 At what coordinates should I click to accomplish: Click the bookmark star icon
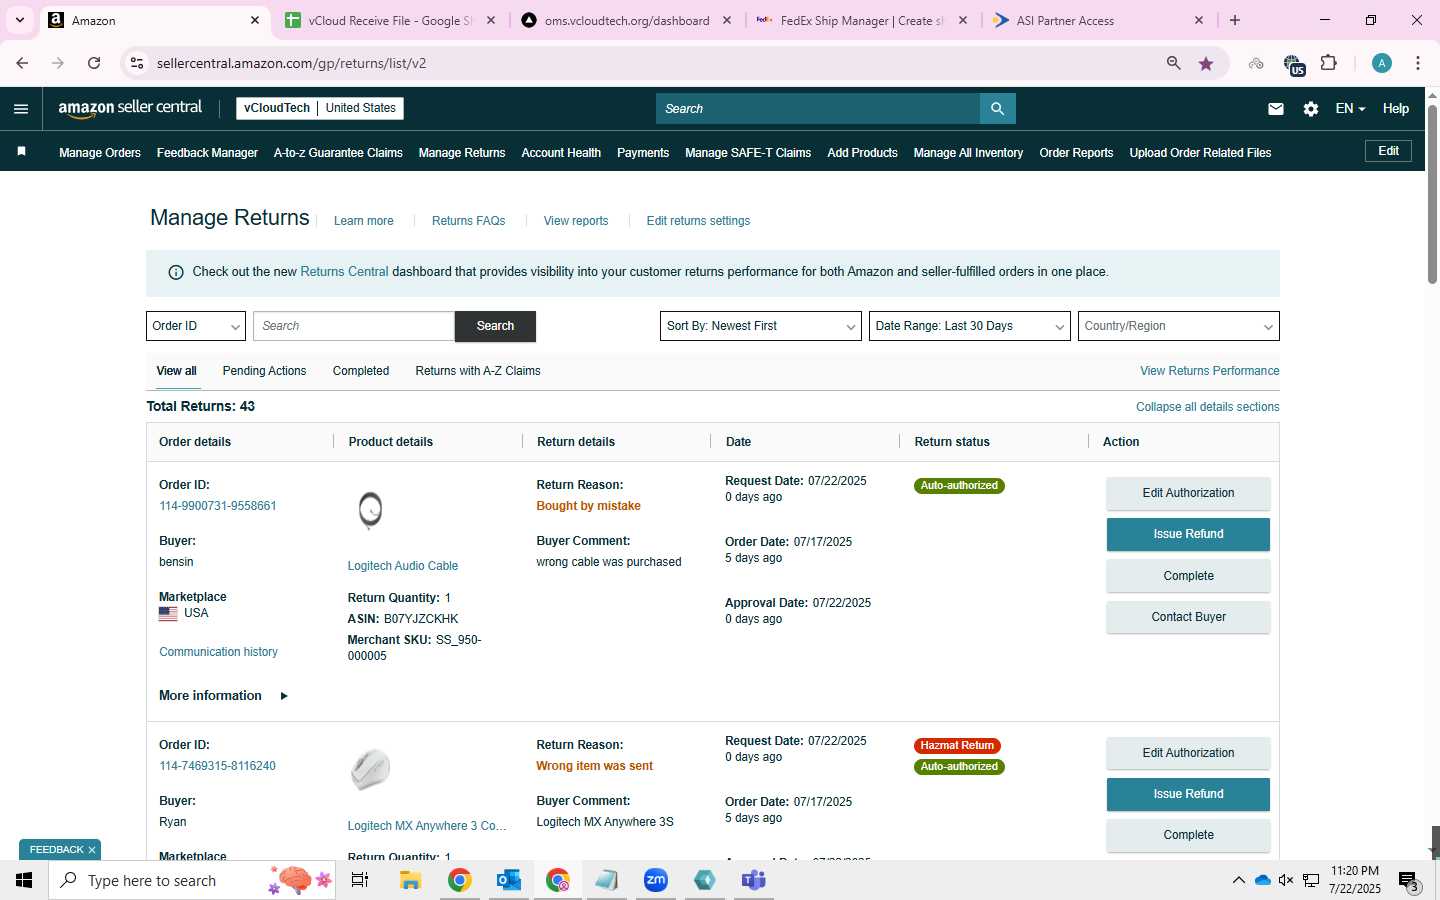click(x=1206, y=63)
